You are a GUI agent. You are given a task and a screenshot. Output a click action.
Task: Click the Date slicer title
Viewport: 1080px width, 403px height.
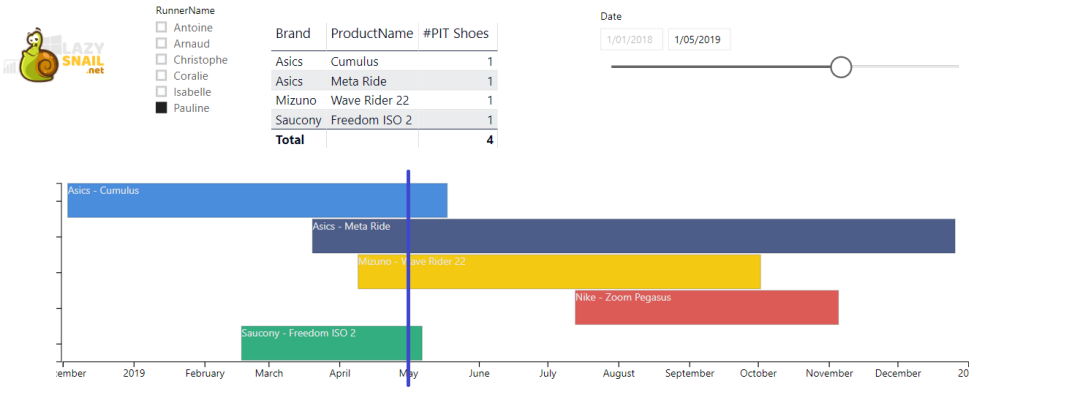click(x=610, y=16)
